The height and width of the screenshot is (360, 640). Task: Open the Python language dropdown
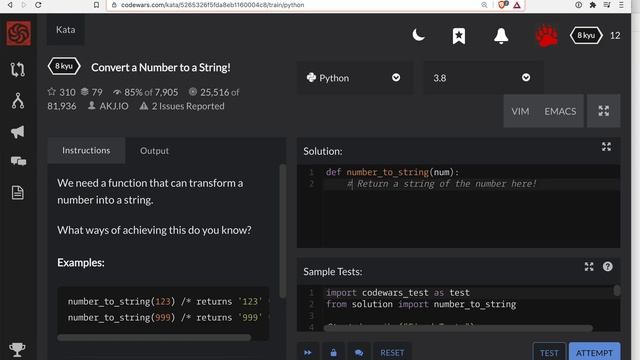click(354, 78)
